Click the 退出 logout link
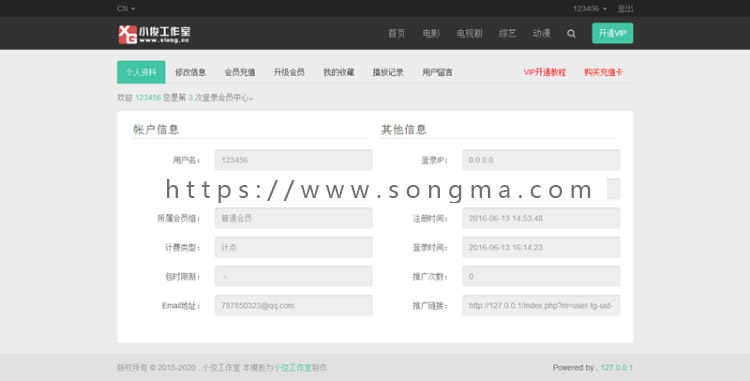The width and height of the screenshot is (750, 381). [x=625, y=9]
